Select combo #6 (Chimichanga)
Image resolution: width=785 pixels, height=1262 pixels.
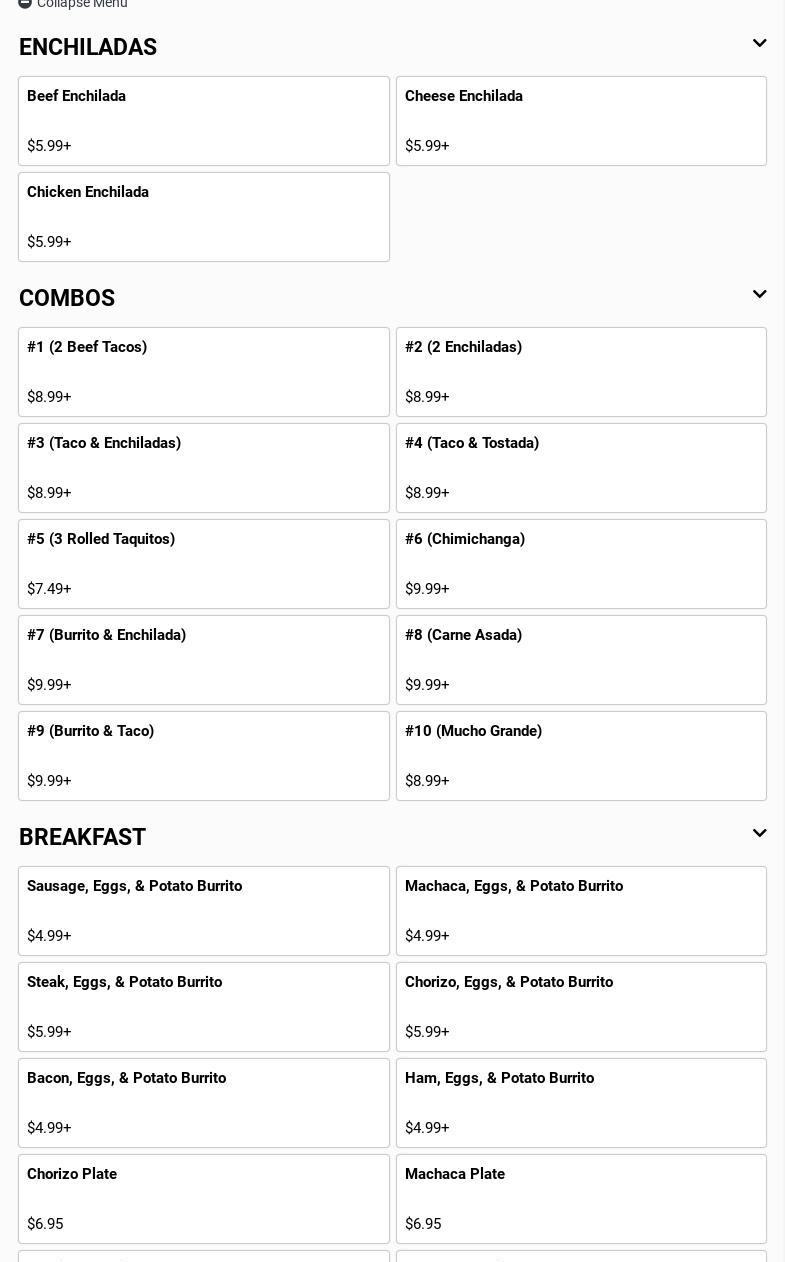pyautogui.click(x=581, y=564)
